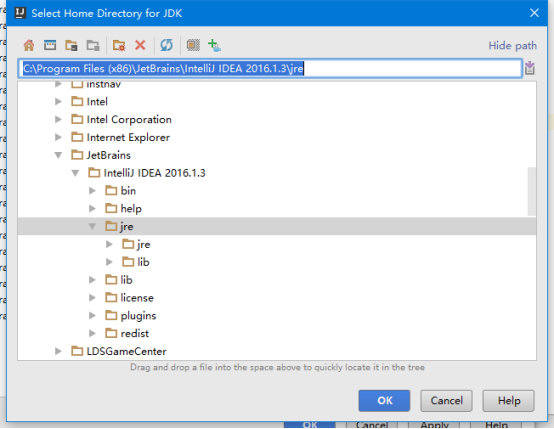554x429 pixels.
Task: Click the Module directory toolbar icon
Action: point(93,45)
